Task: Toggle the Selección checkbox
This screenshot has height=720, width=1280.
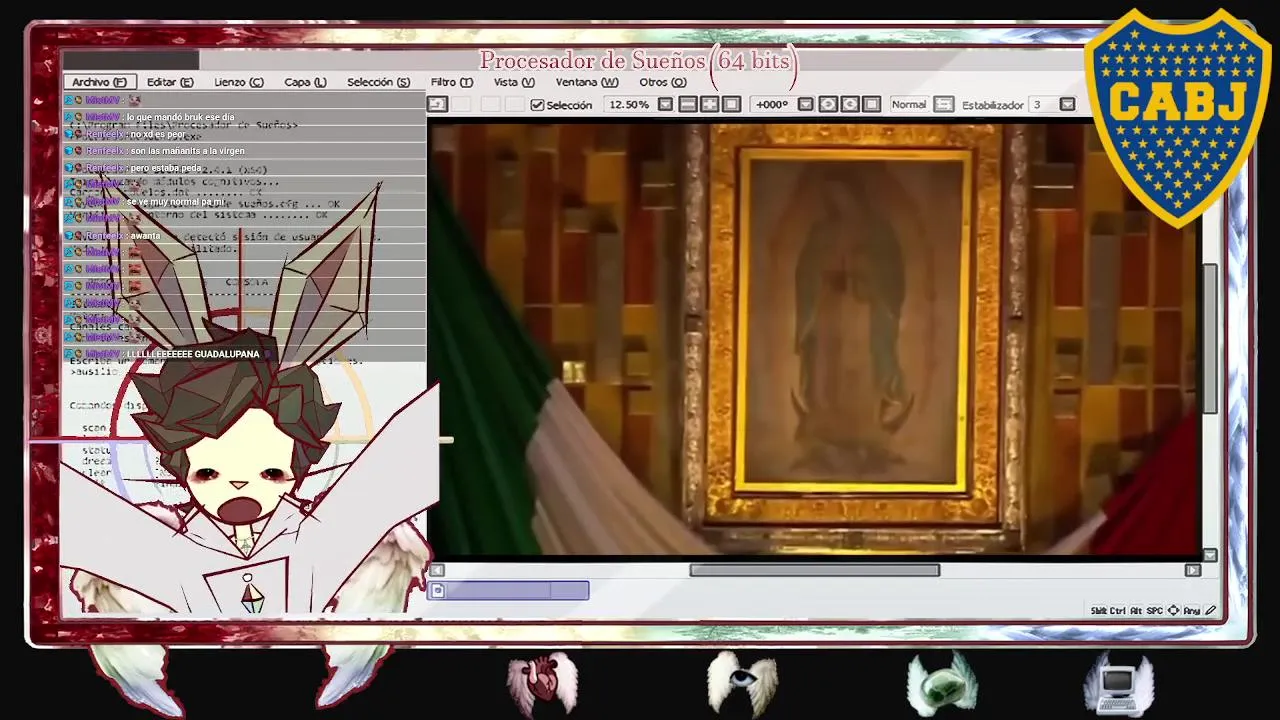Action: click(x=538, y=104)
